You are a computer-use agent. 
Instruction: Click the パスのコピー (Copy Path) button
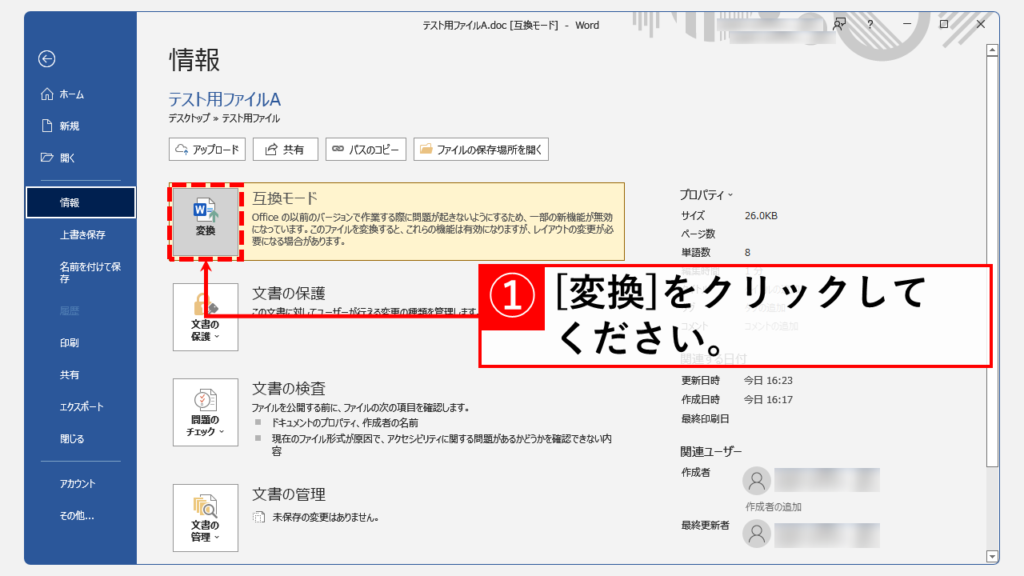pos(366,149)
